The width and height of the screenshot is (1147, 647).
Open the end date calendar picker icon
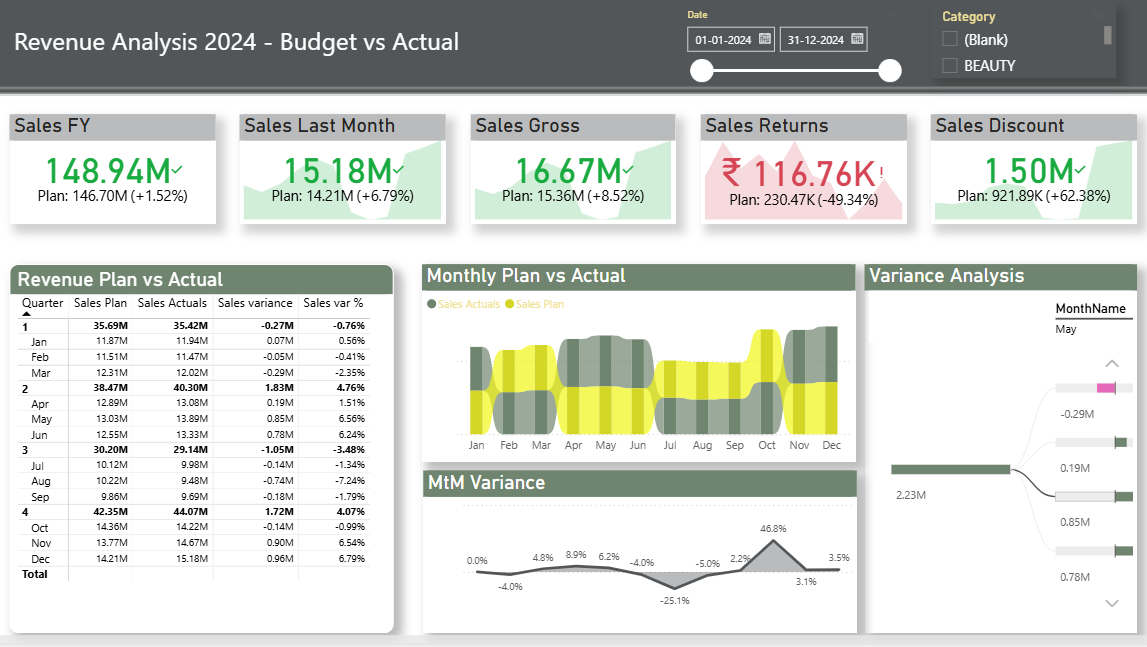click(x=856, y=39)
